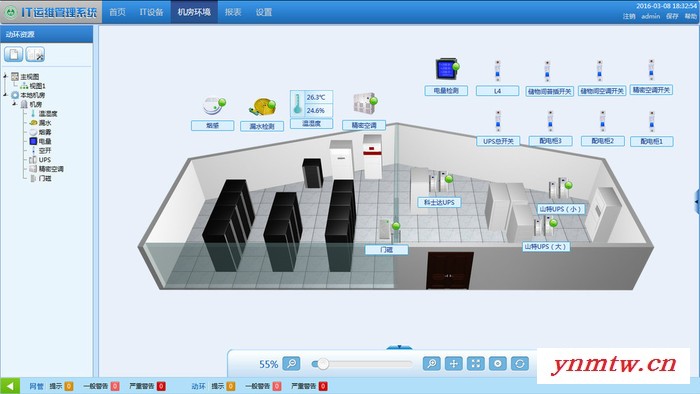
Task: Select UPS in the resource tree
Action: 45,160
